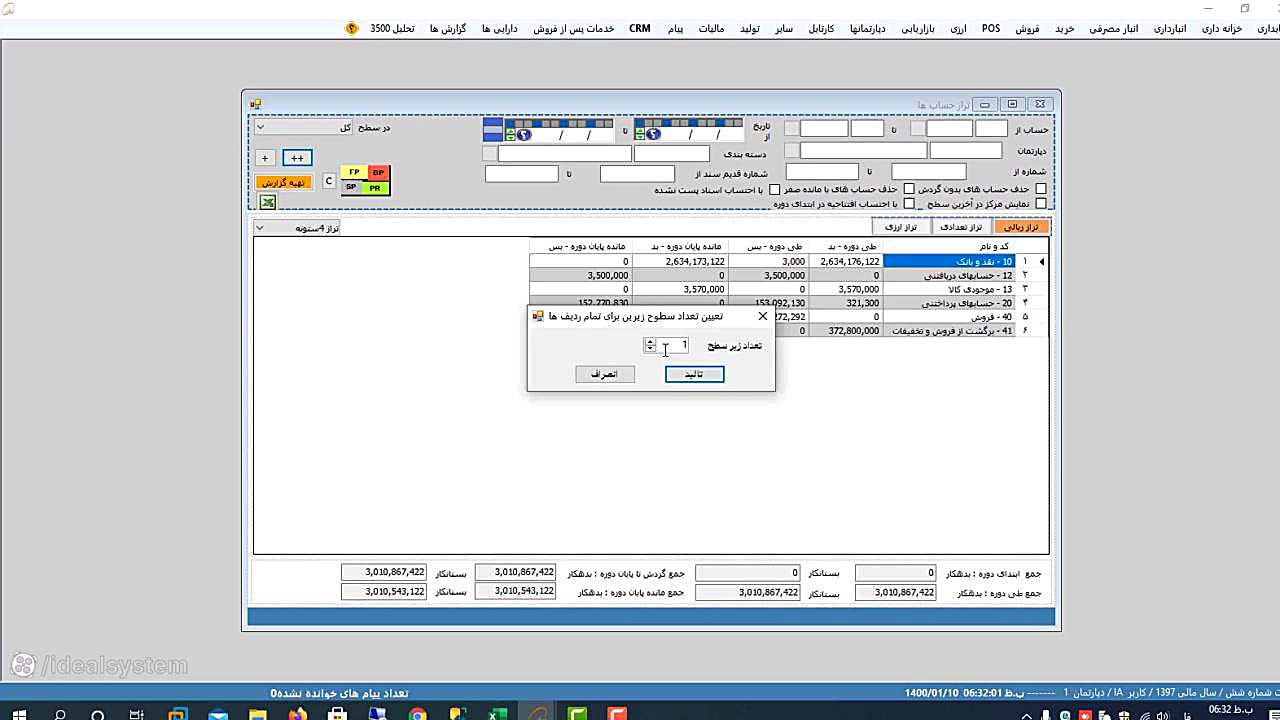The width and height of the screenshot is (1280, 720).
Task: Select row 41 - برگشت از فروش و تخفیفات
Action: coord(948,331)
